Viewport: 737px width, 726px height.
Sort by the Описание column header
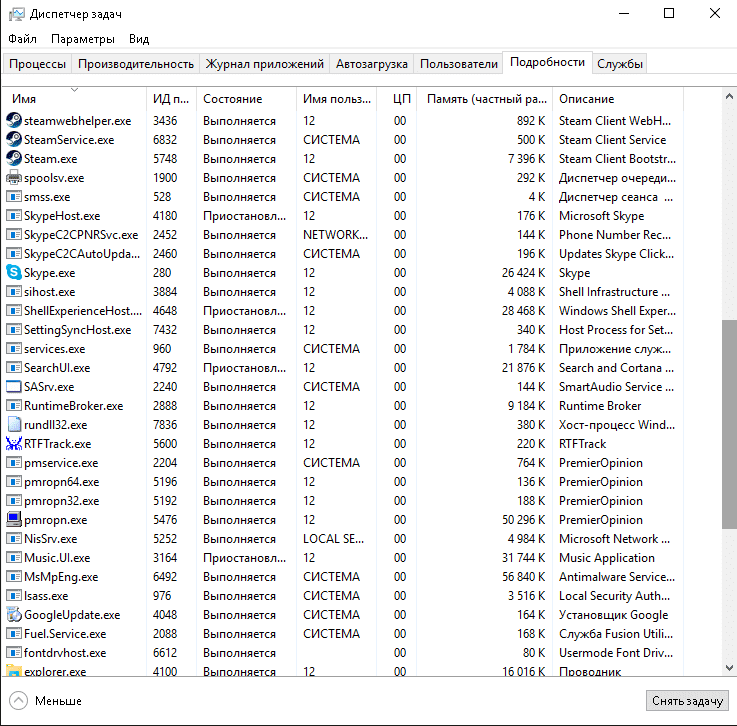click(618, 99)
